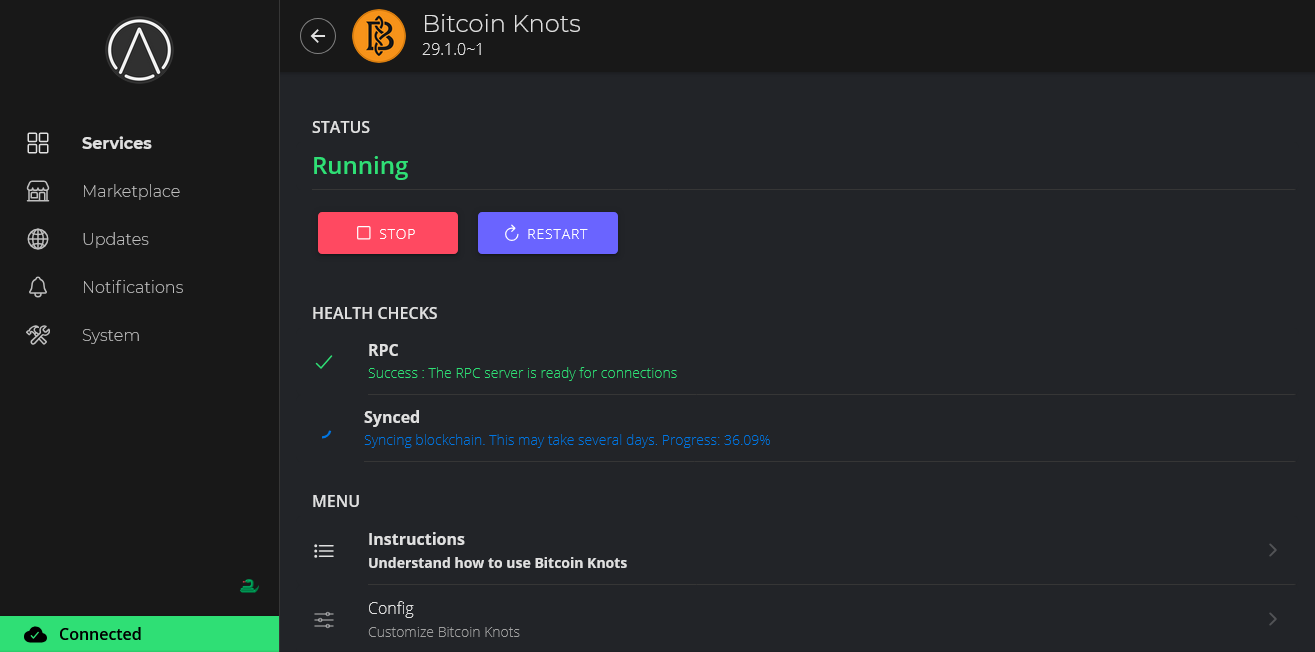The image size is (1315, 652).
Task: Open the Notifications menu item
Action: tap(132, 287)
